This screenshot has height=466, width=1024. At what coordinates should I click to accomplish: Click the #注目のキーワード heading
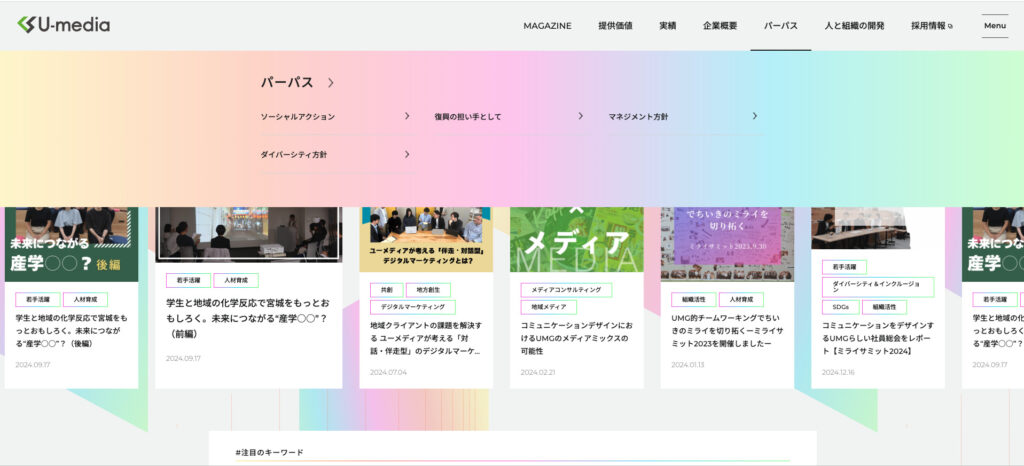point(269,452)
